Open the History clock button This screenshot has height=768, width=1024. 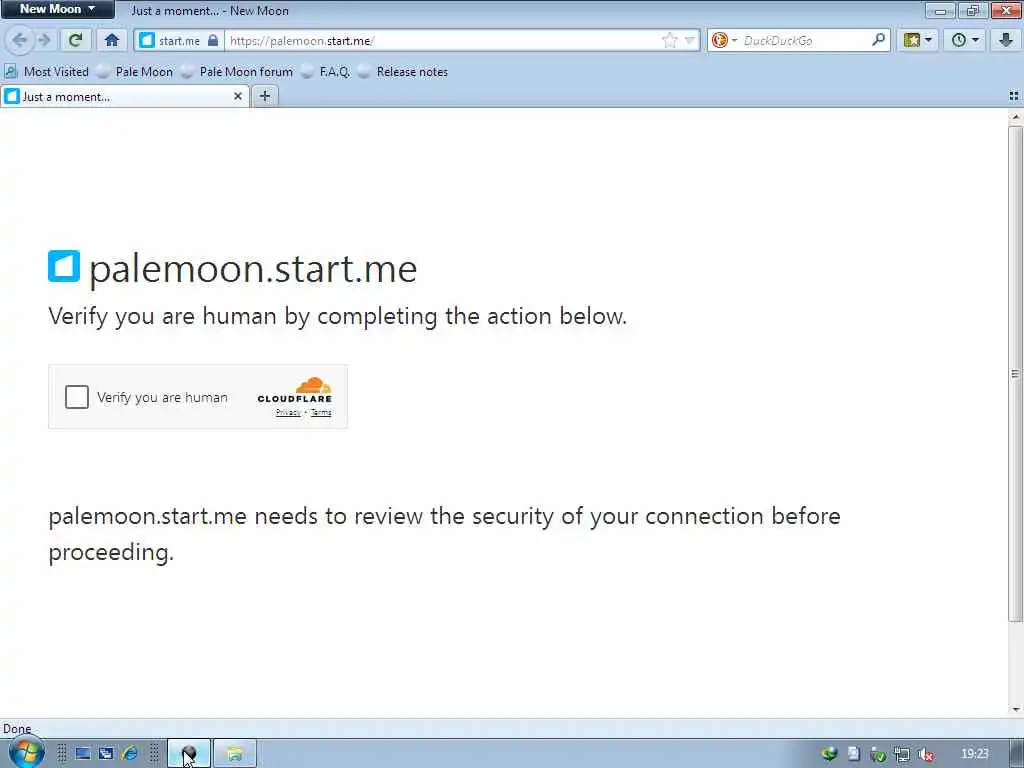click(965, 40)
